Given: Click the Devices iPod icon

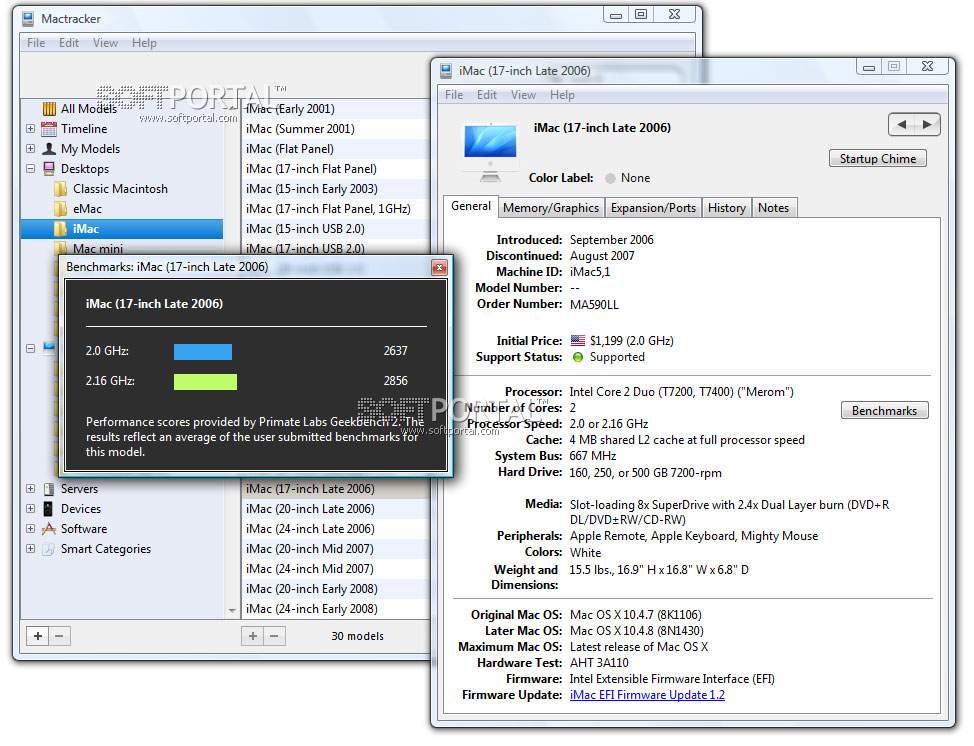Looking at the screenshot, I should (x=48, y=509).
